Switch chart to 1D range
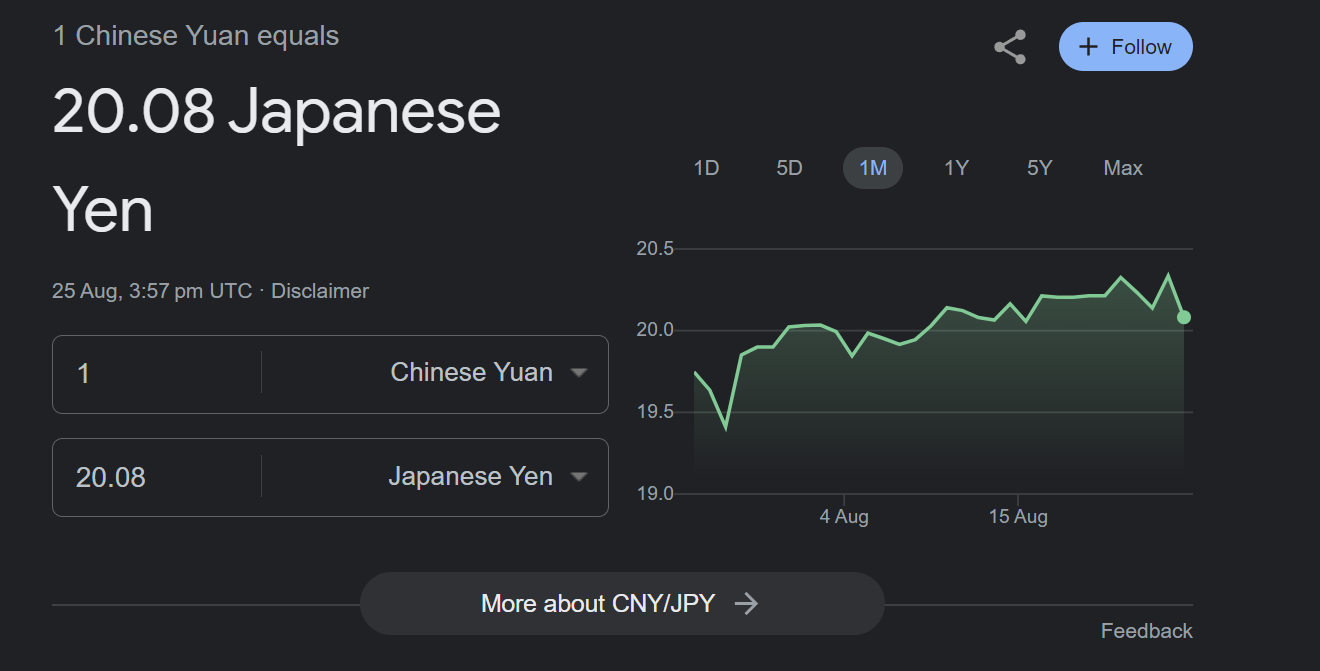 [x=706, y=168]
